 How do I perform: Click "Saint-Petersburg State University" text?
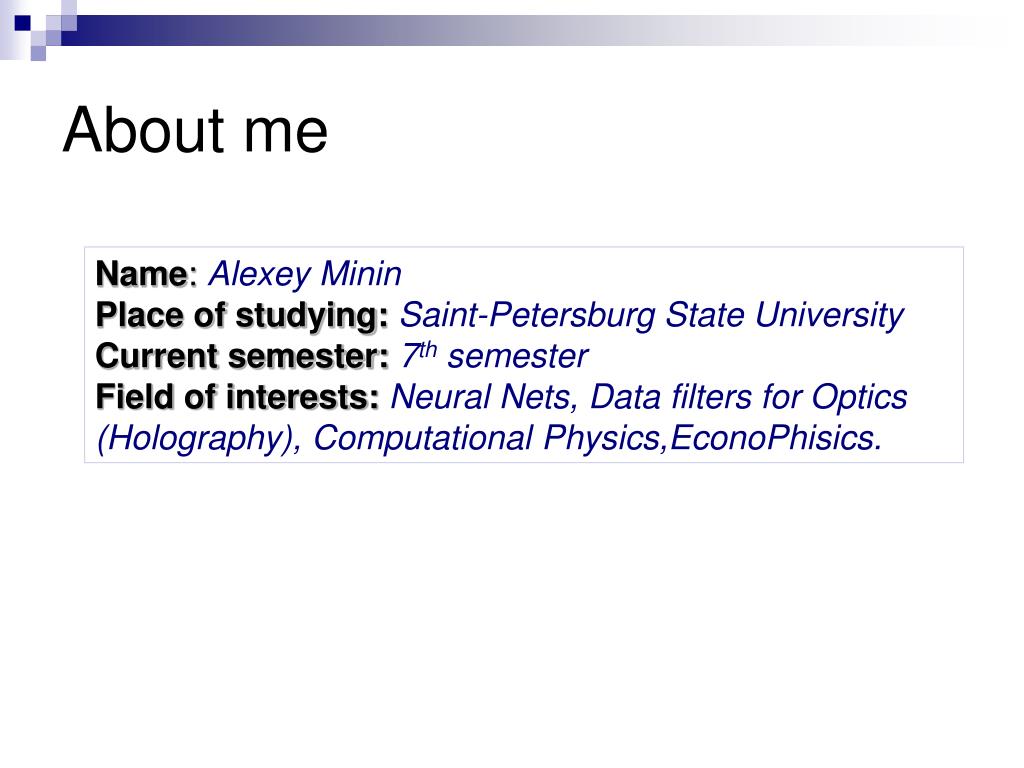tap(651, 315)
